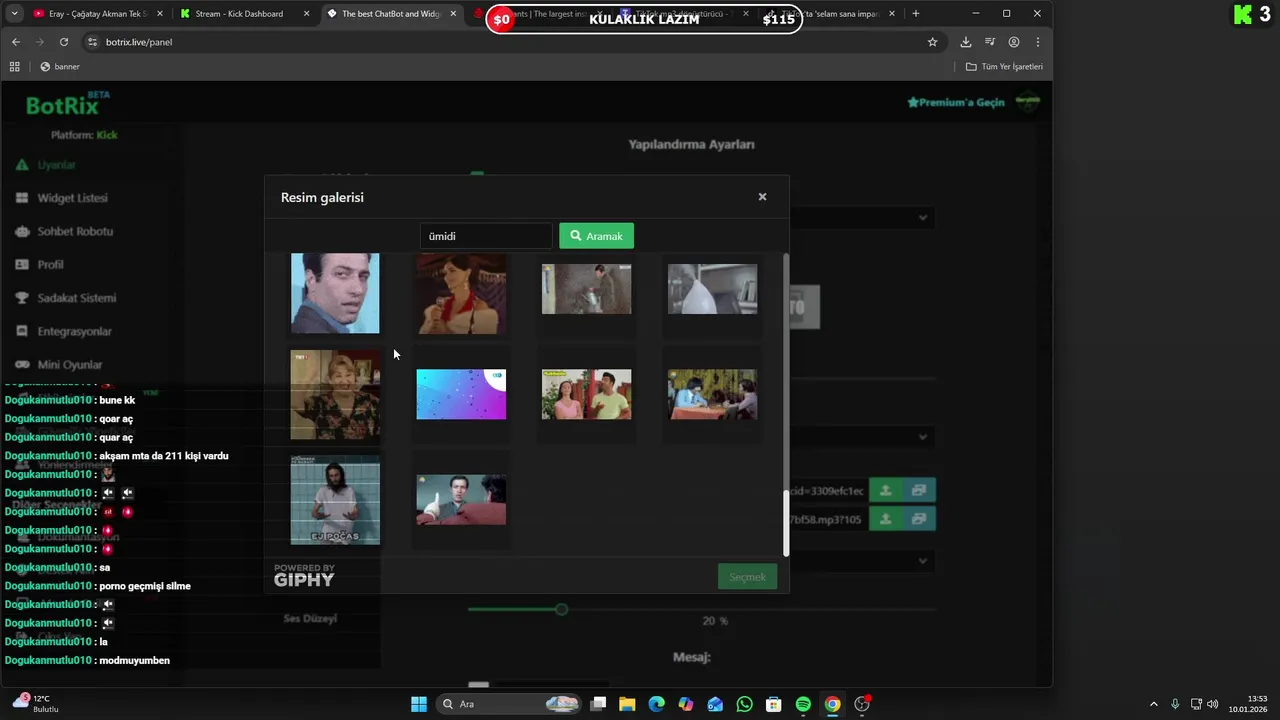
Task: Close the selam sana tab
Action: pyautogui.click(x=892, y=14)
